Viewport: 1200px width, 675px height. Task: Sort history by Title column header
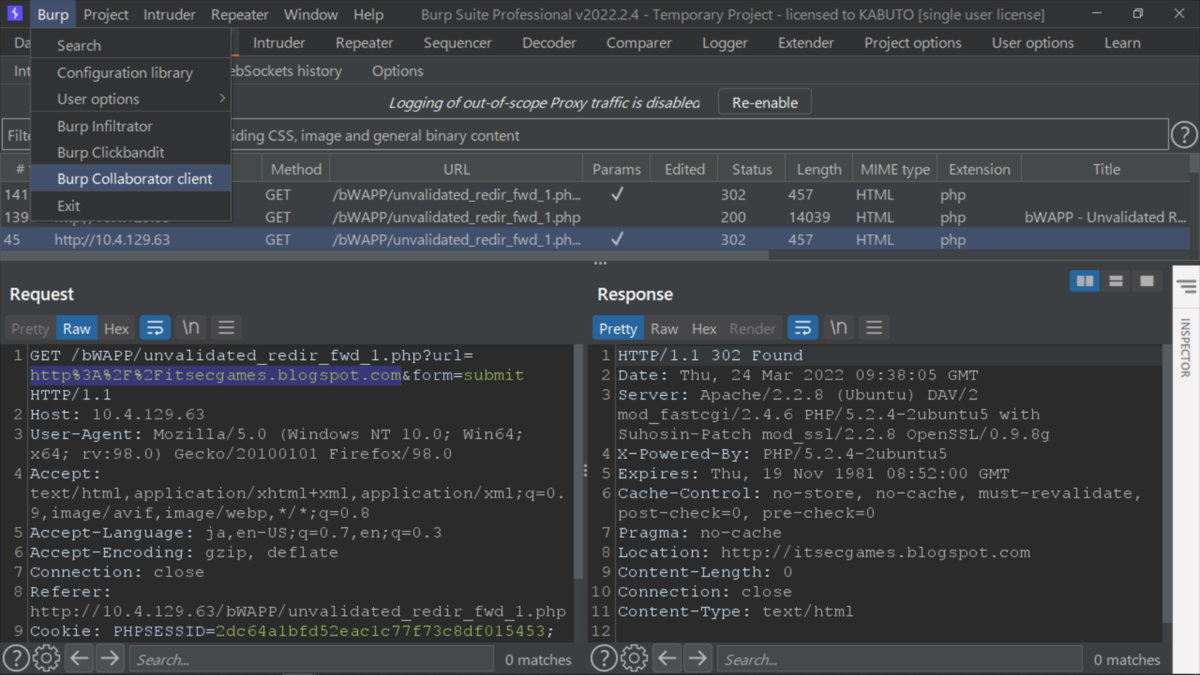point(1106,169)
